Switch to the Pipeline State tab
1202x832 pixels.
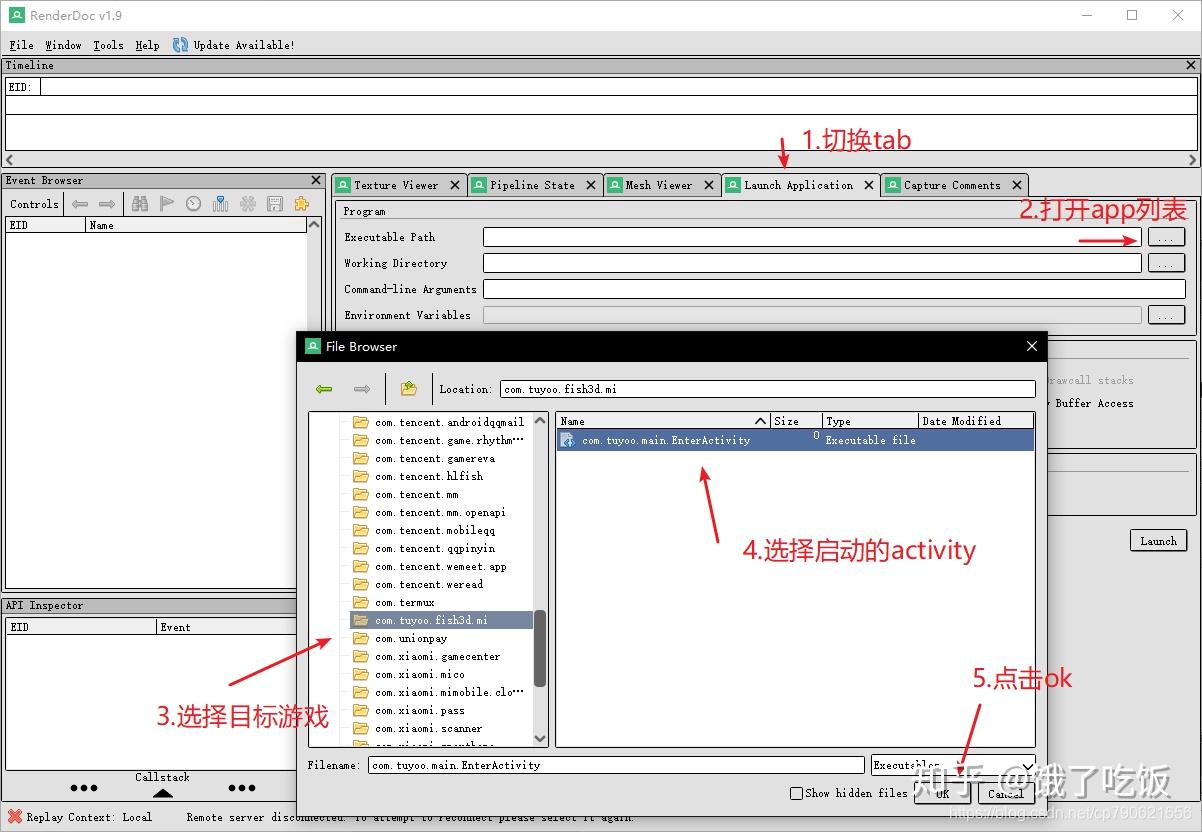534,184
